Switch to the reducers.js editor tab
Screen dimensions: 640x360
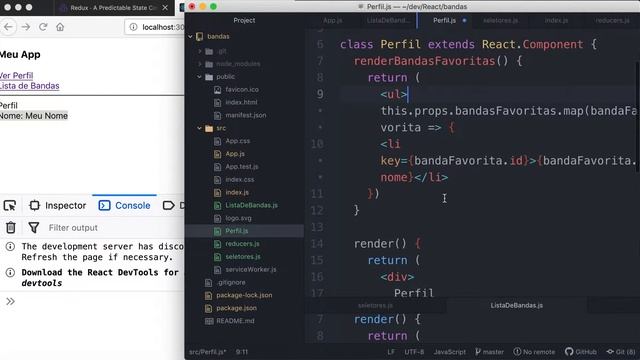tap(612, 20)
